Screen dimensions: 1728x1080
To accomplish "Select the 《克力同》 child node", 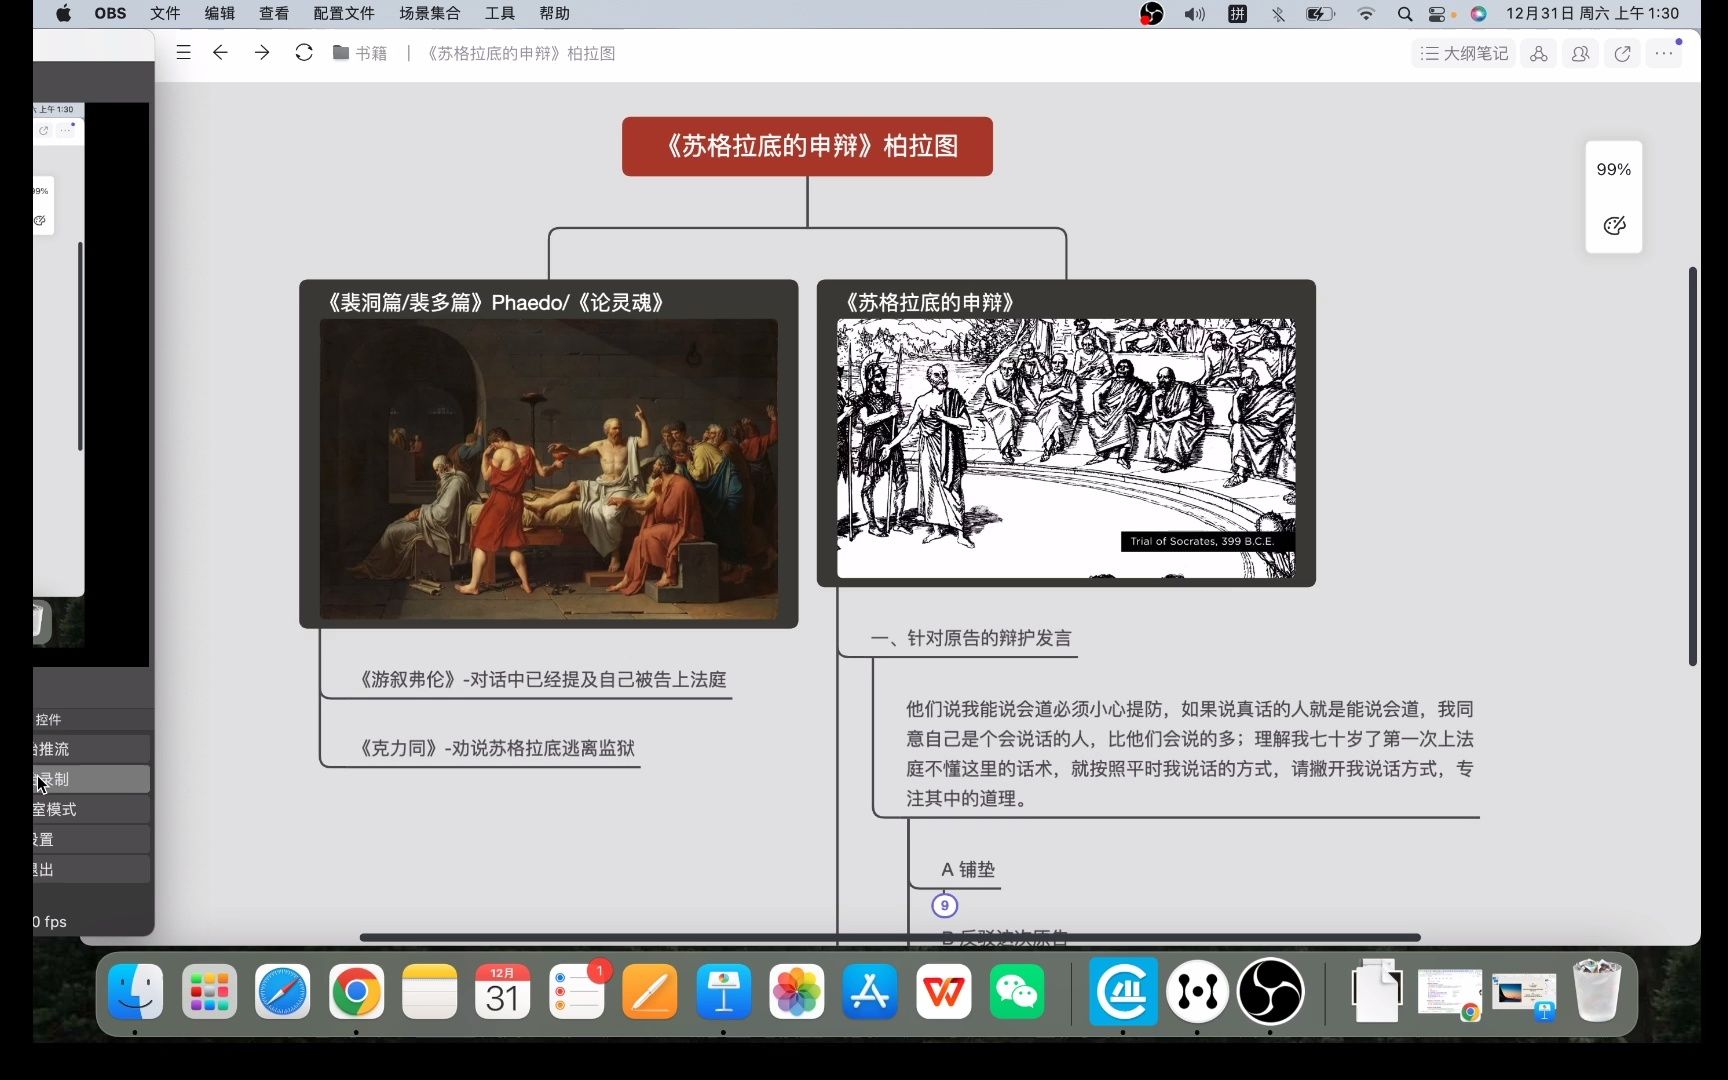I will (496, 748).
